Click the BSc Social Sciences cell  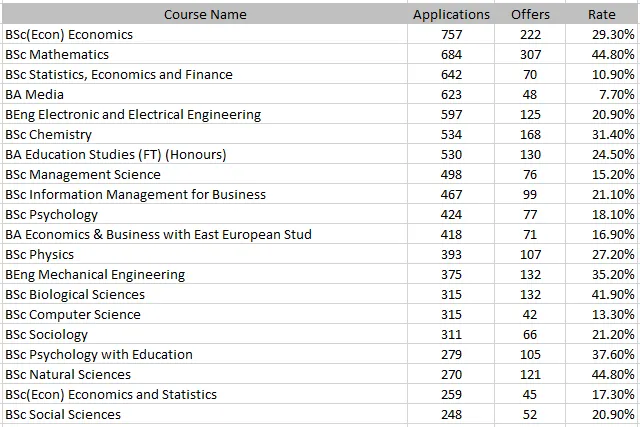pyautogui.click(x=63, y=414)
